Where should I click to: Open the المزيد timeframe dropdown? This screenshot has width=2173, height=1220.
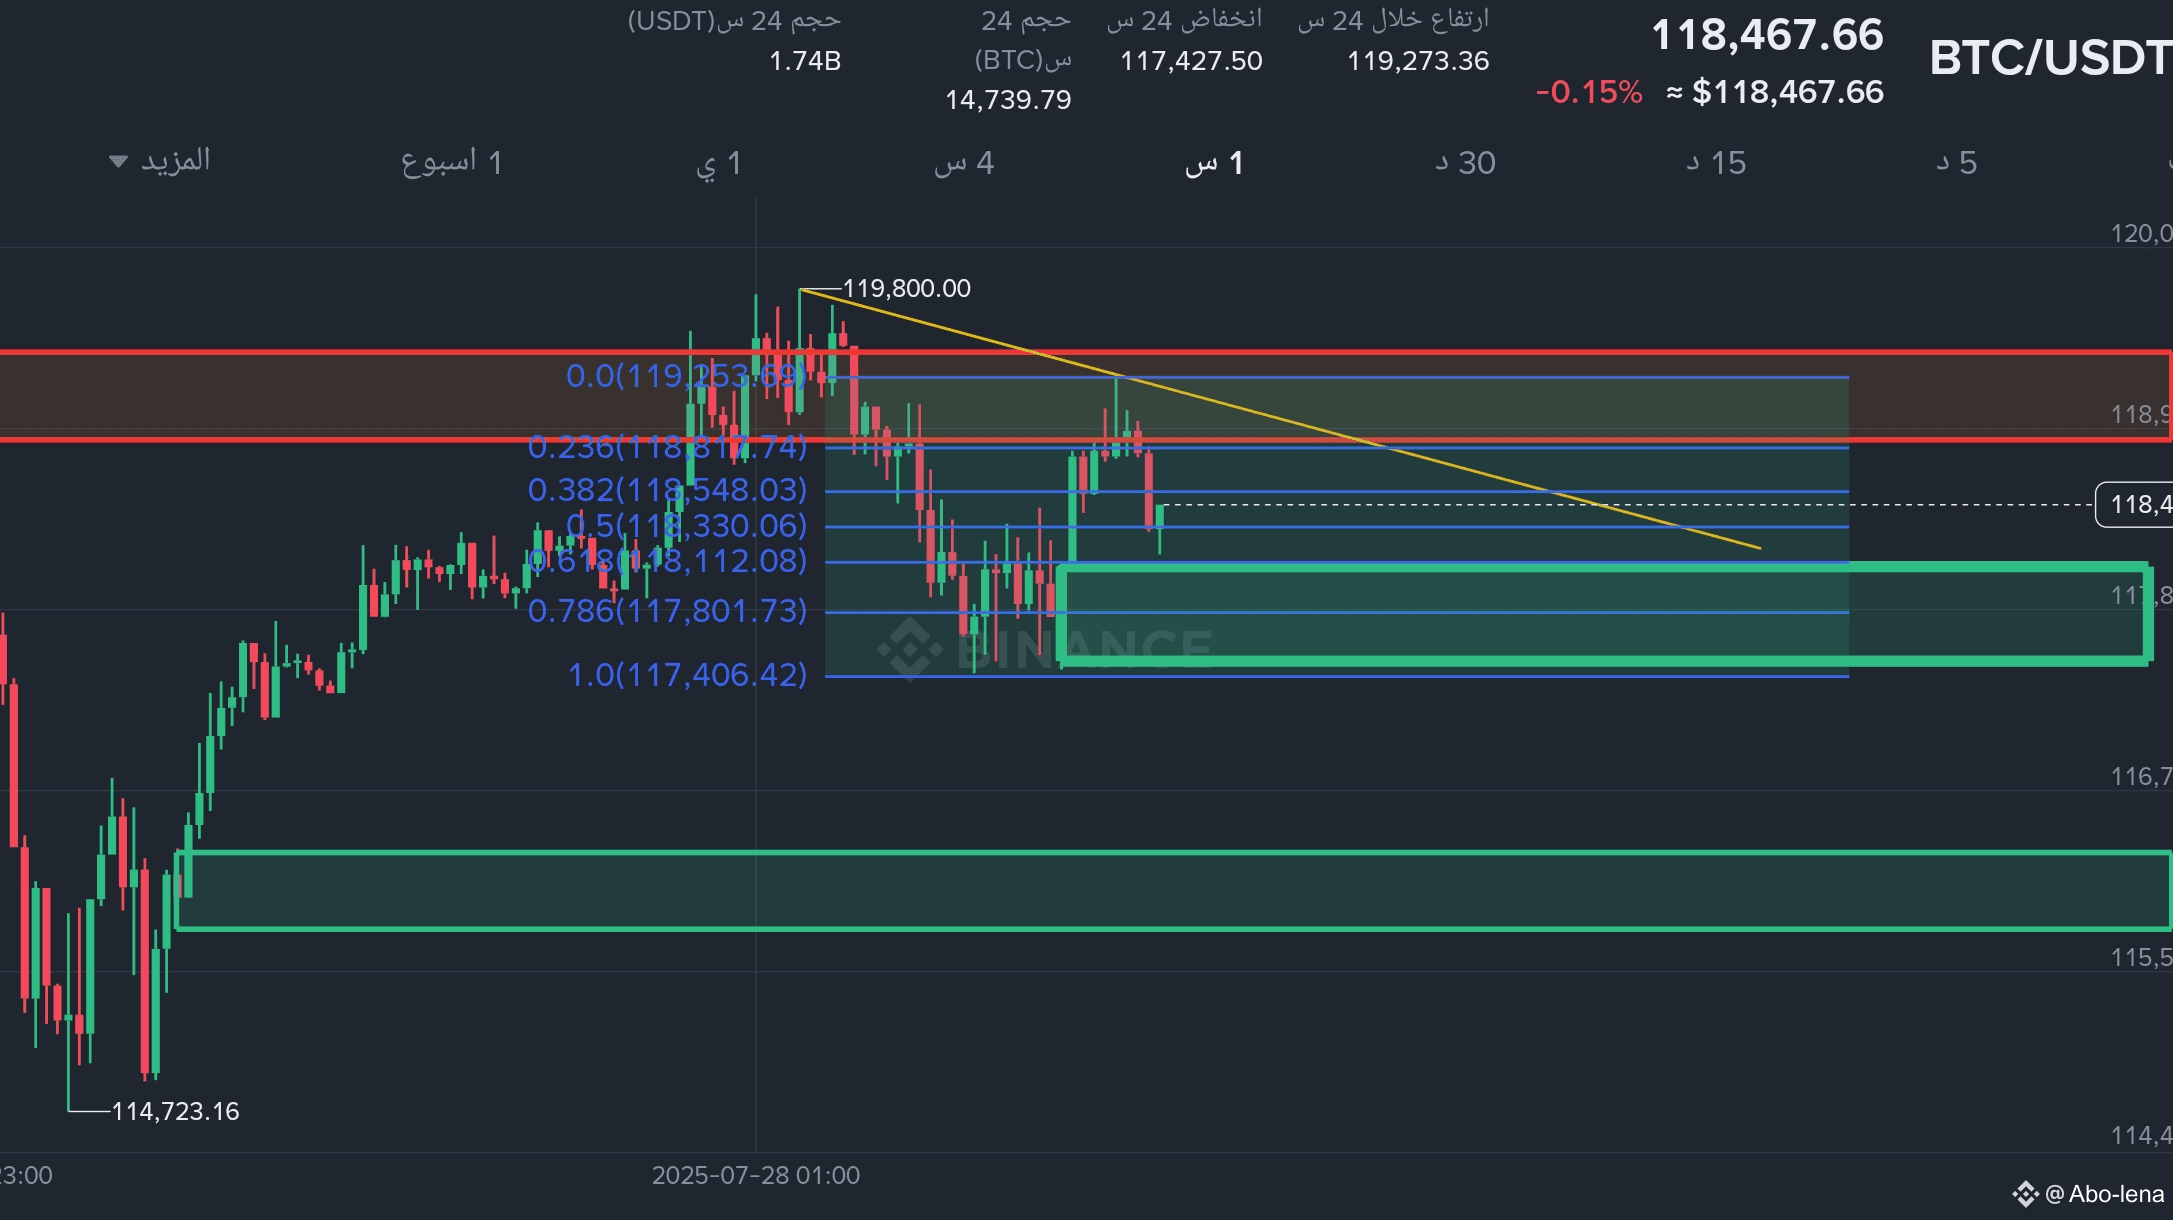(175, 161)
